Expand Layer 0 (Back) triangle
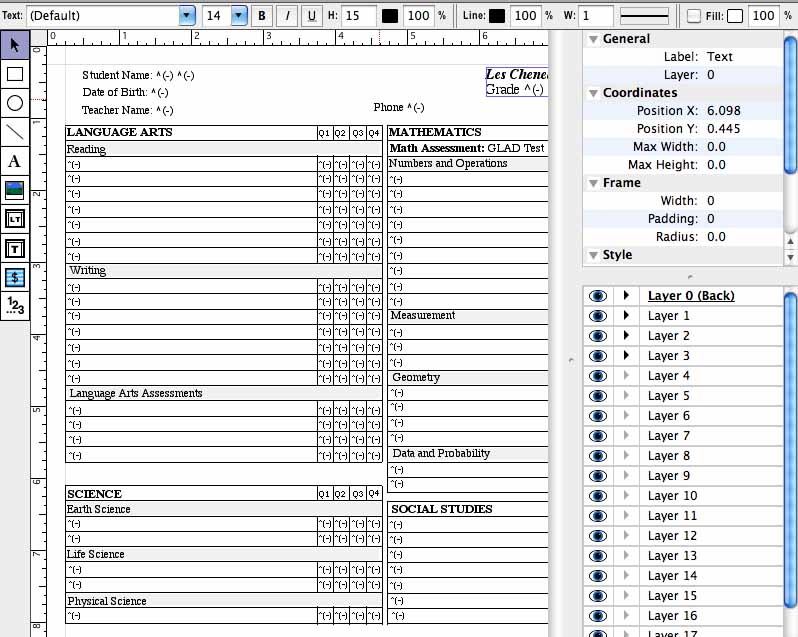This screenshot has height=637, width=798. [x=626, y=295]
